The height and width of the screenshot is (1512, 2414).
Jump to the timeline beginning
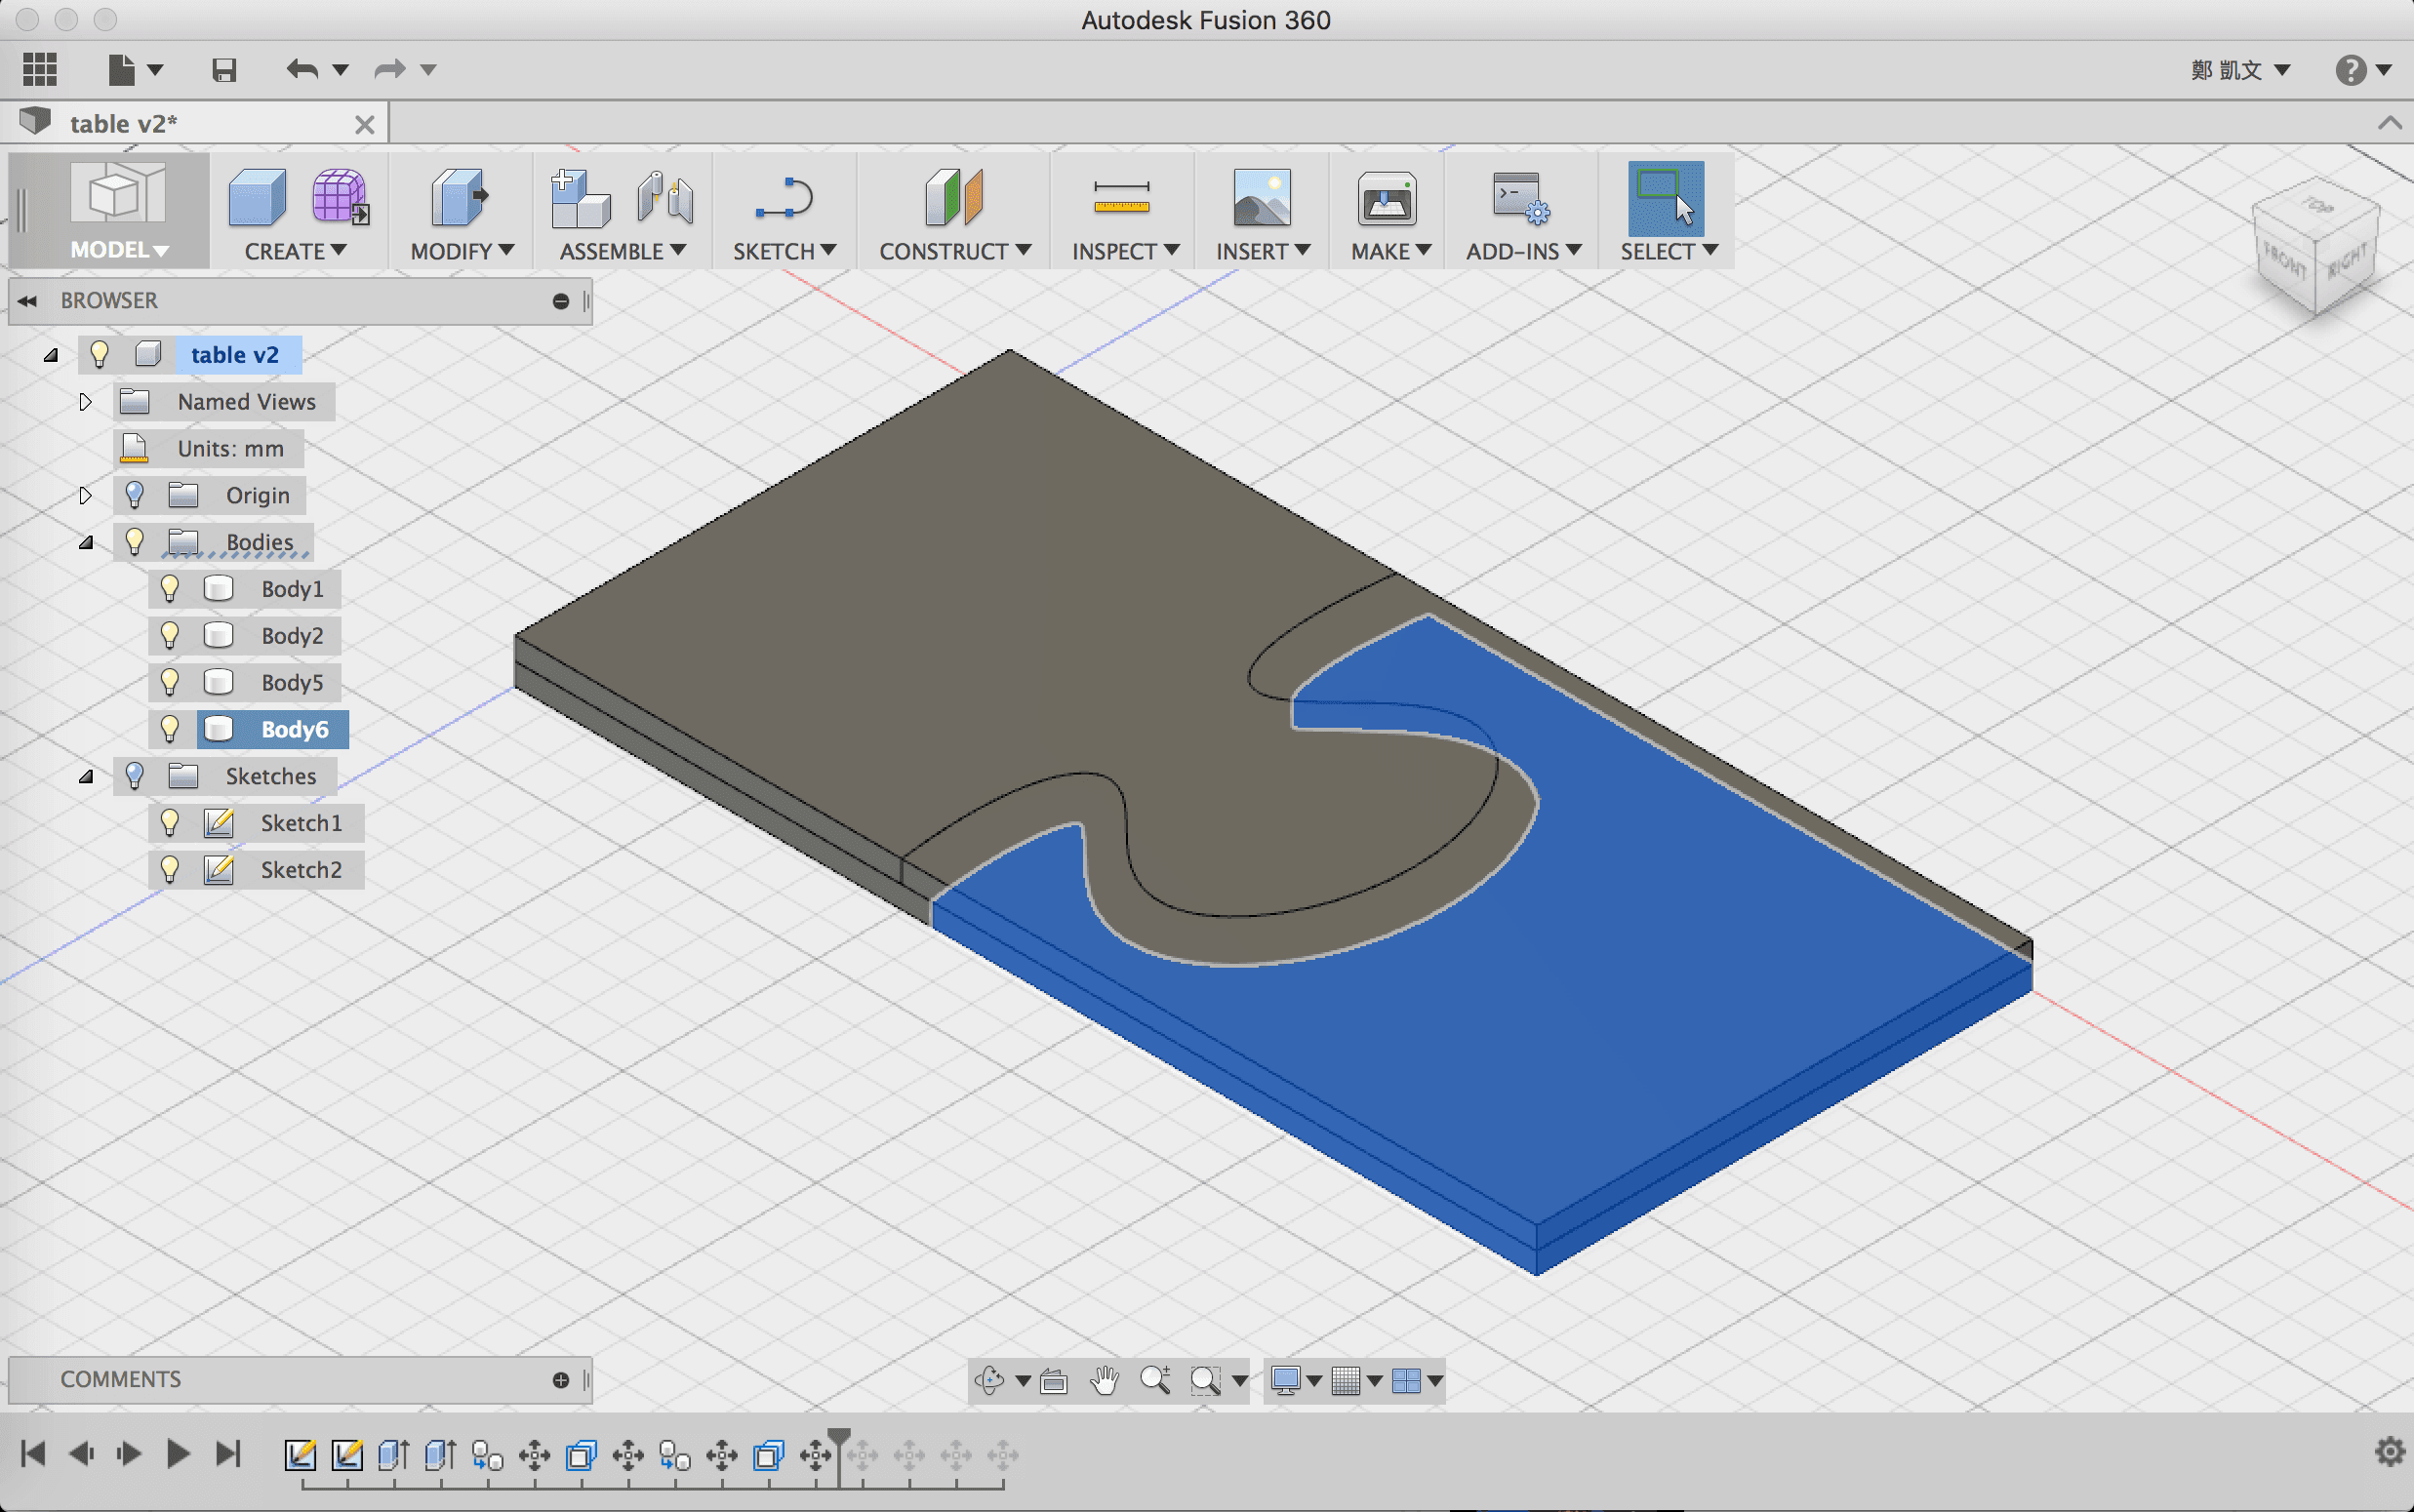(33, 1453)
